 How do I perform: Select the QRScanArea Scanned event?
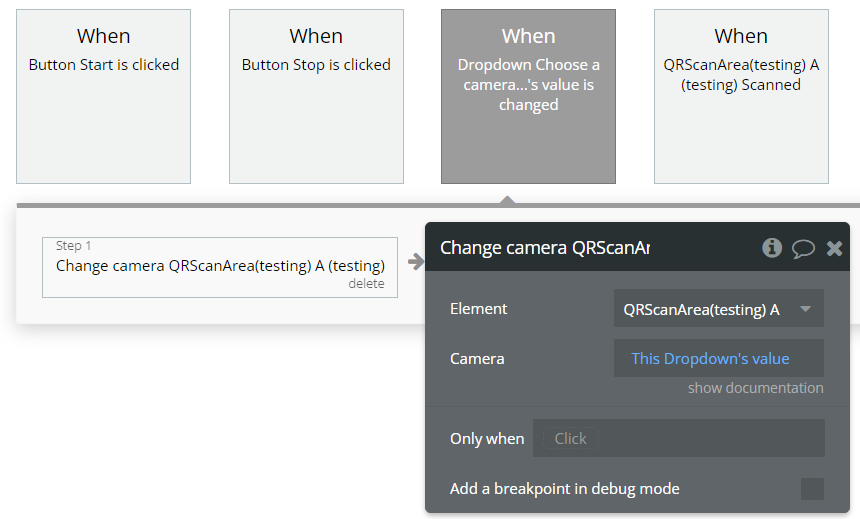741,96
